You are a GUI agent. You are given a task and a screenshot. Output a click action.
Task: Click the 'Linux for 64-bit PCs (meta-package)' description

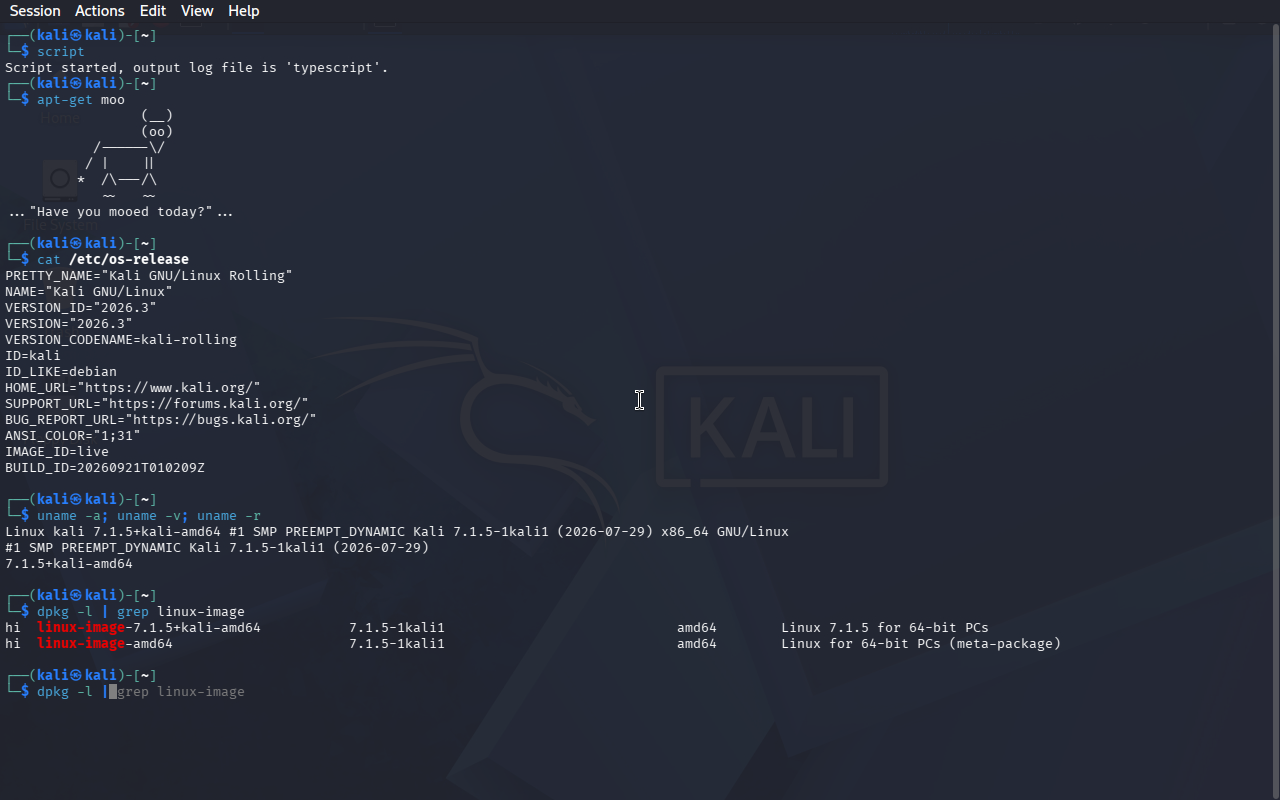(921, 643)
